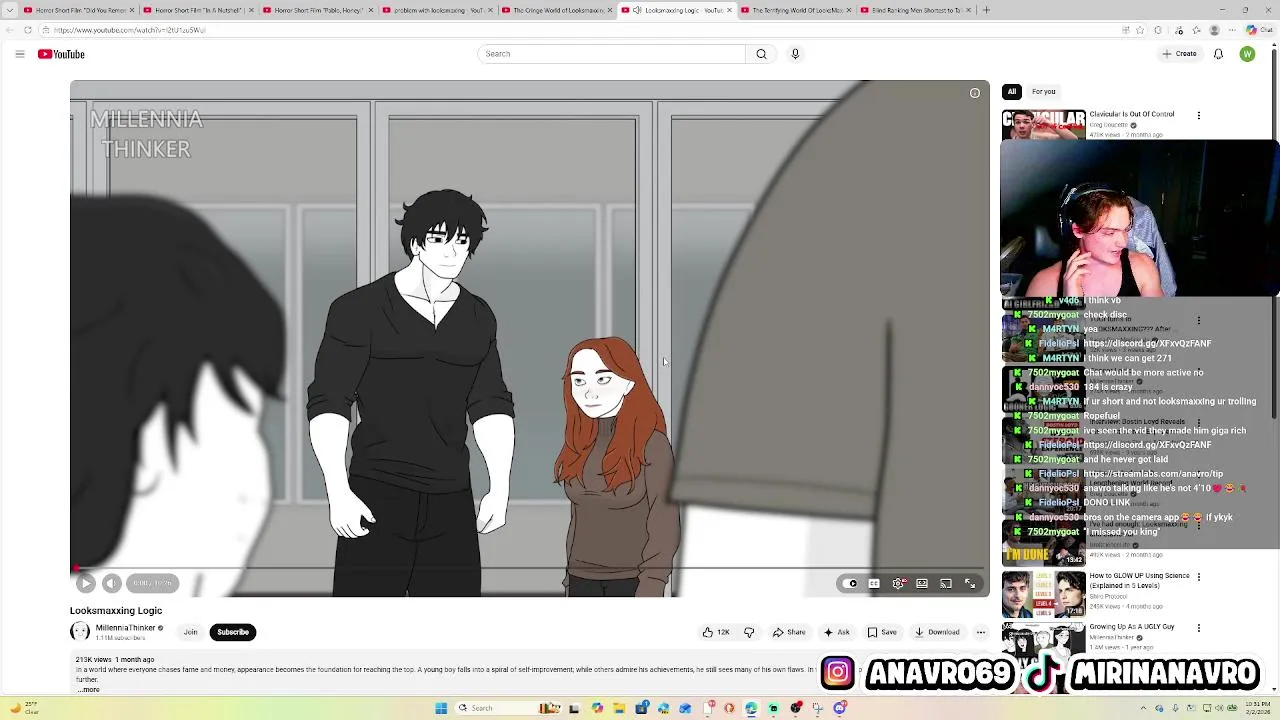
Task: Click the Create button
Action: tap(1179, 54)
